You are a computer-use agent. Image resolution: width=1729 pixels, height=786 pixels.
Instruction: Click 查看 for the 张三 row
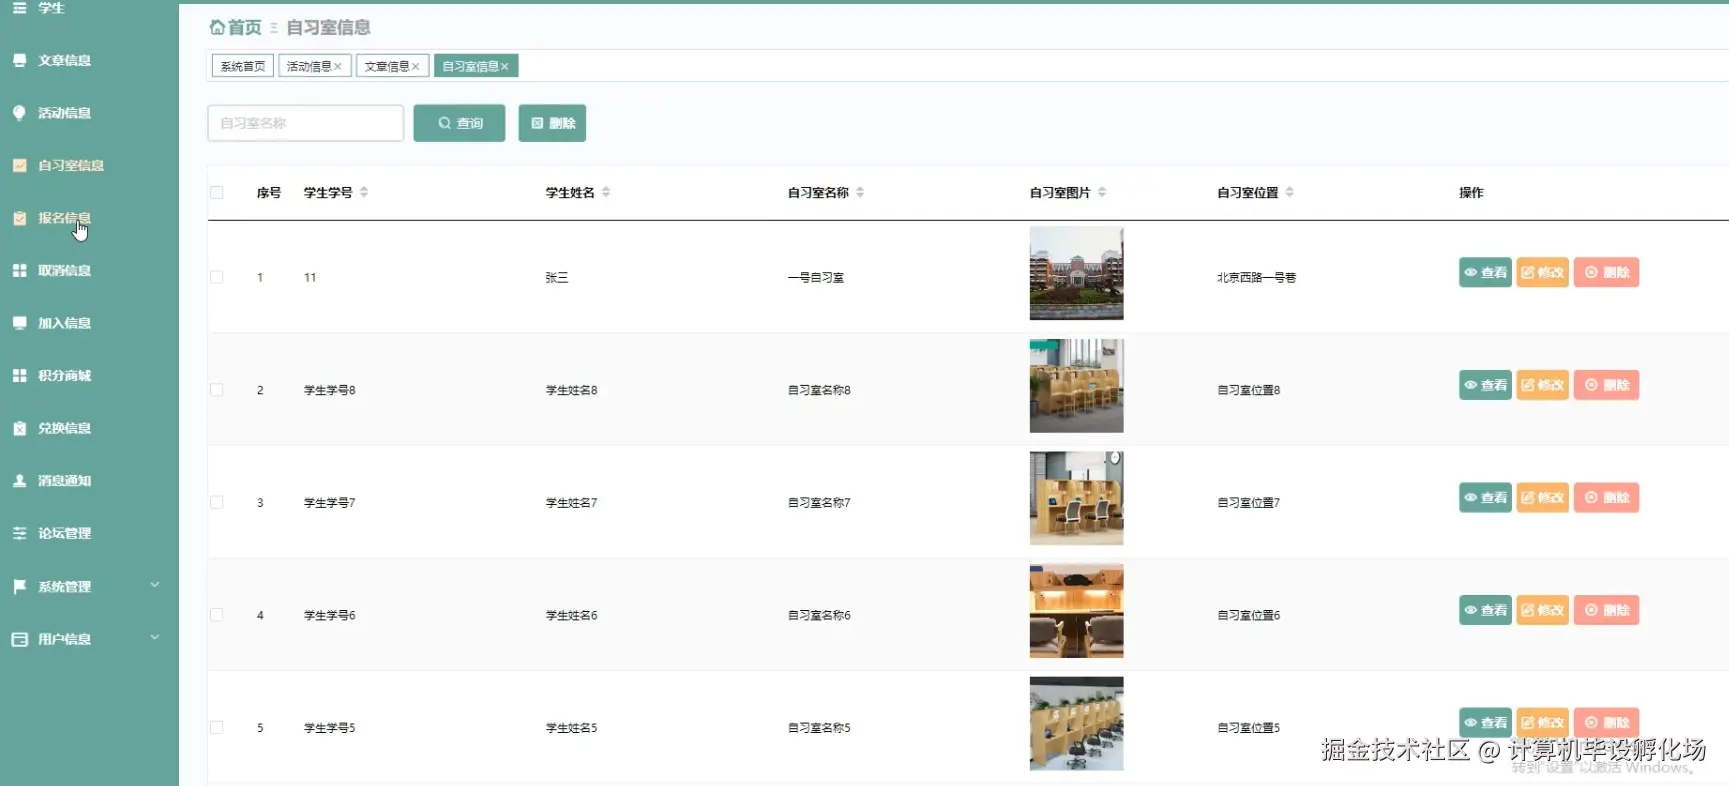click(x=1485, y=272)
